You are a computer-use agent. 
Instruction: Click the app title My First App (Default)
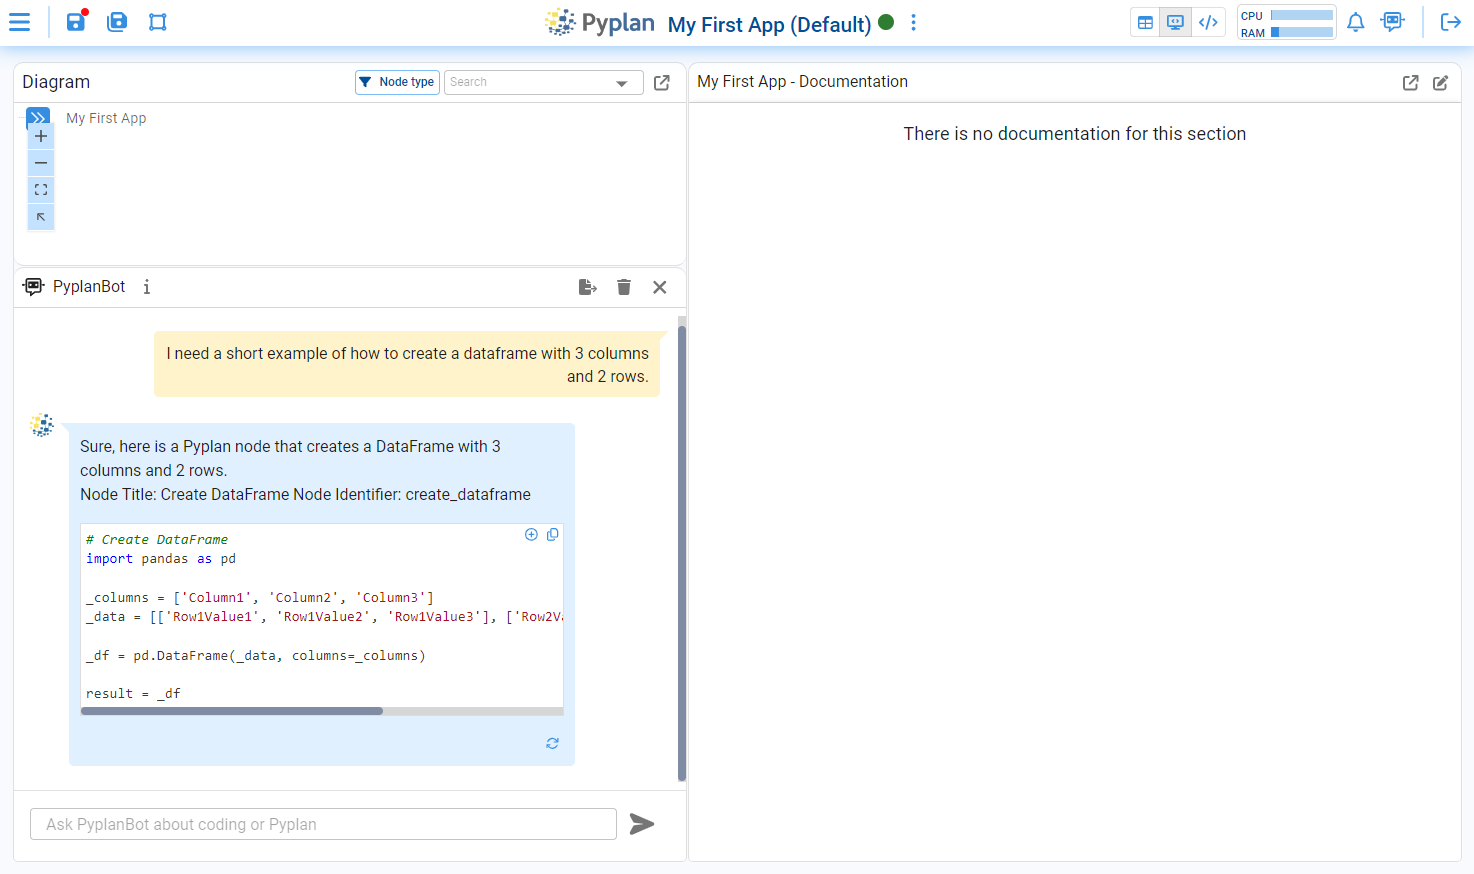(x=769, y=24)
